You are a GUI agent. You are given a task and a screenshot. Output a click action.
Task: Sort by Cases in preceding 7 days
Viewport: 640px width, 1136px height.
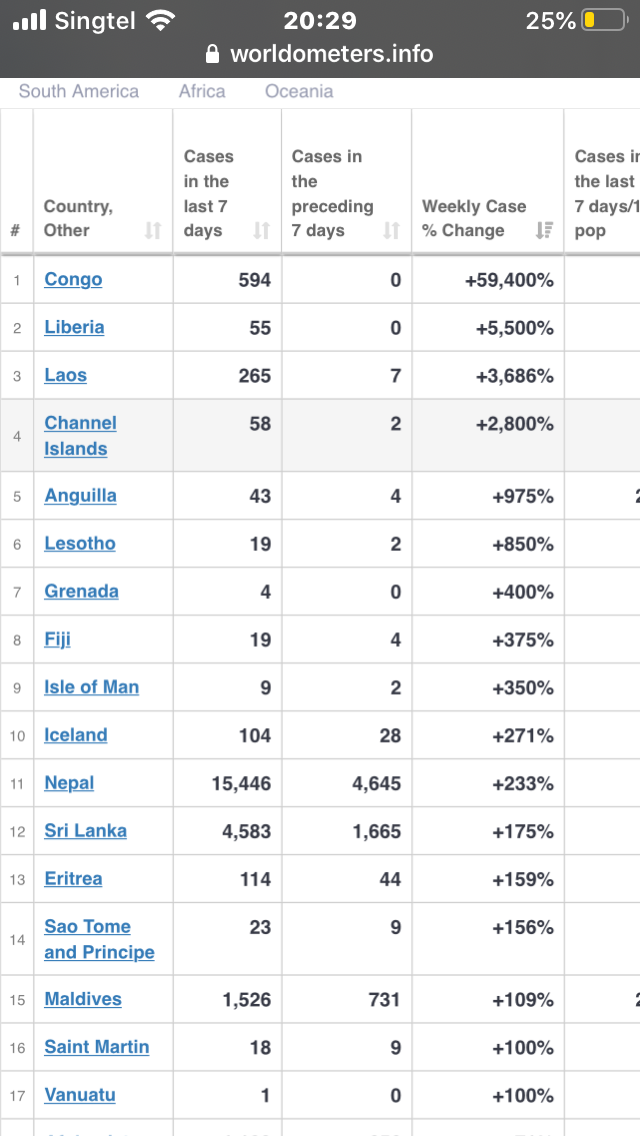pos(391,230)
